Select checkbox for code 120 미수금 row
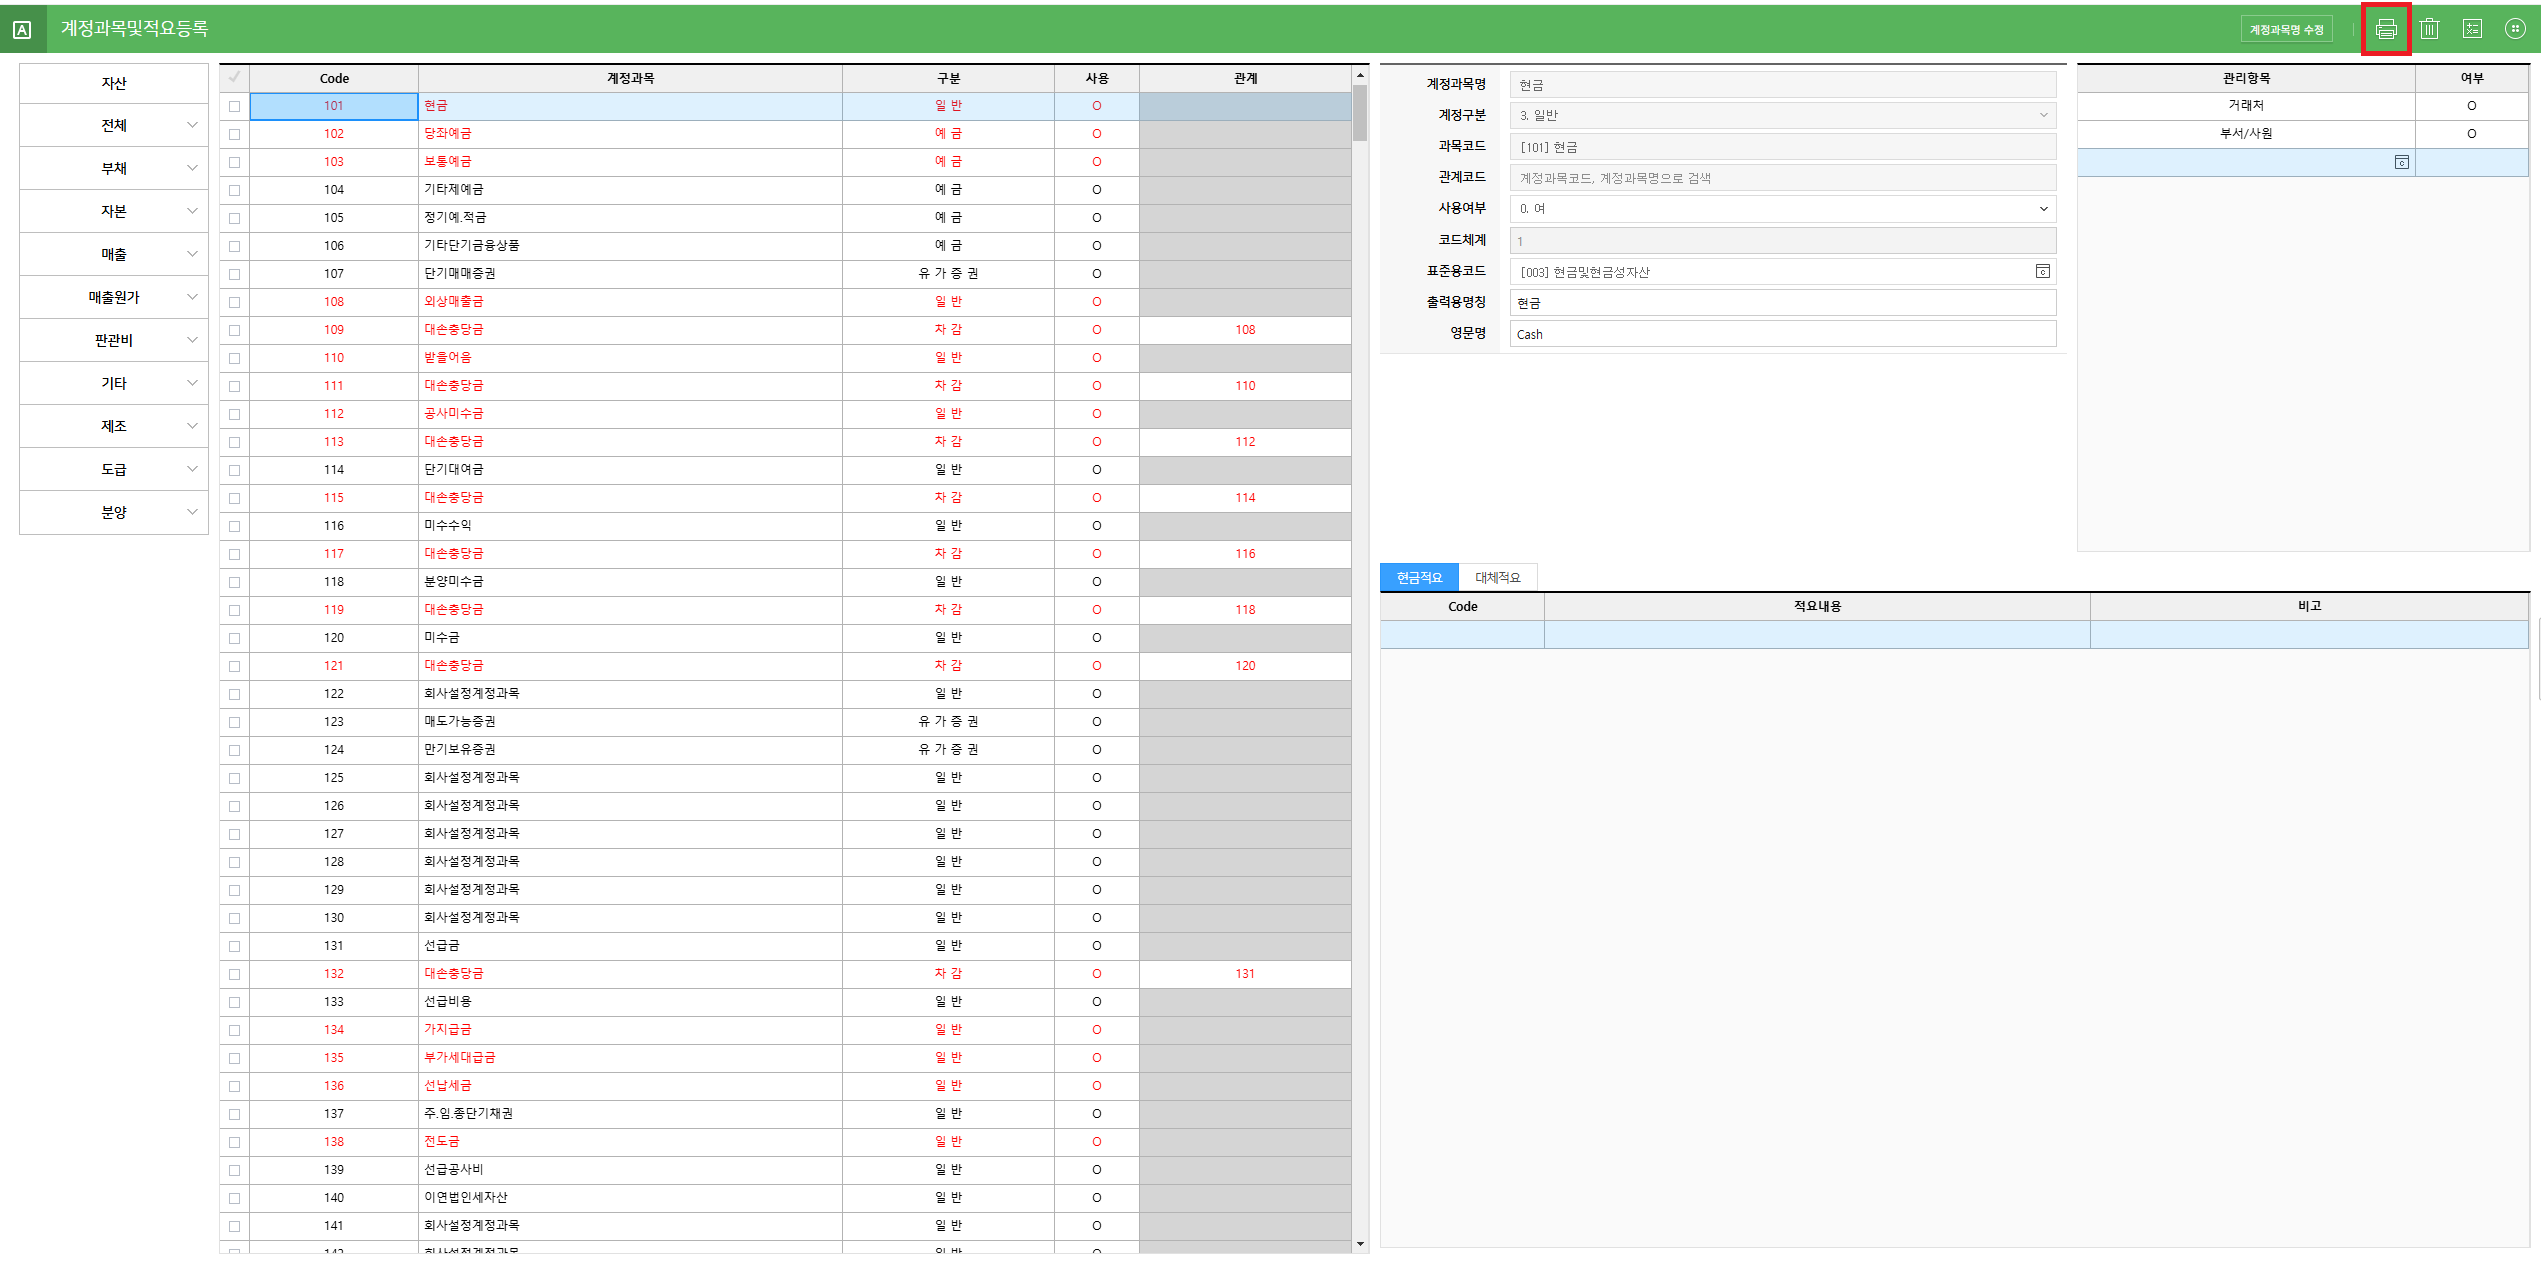 [234, 638]
